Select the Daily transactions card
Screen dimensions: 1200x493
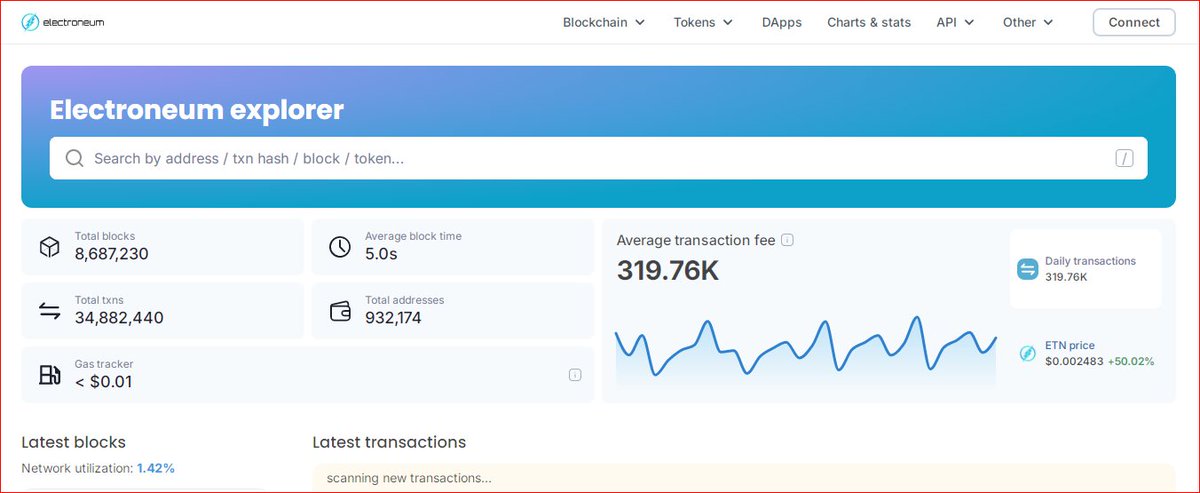[1085, 268]
